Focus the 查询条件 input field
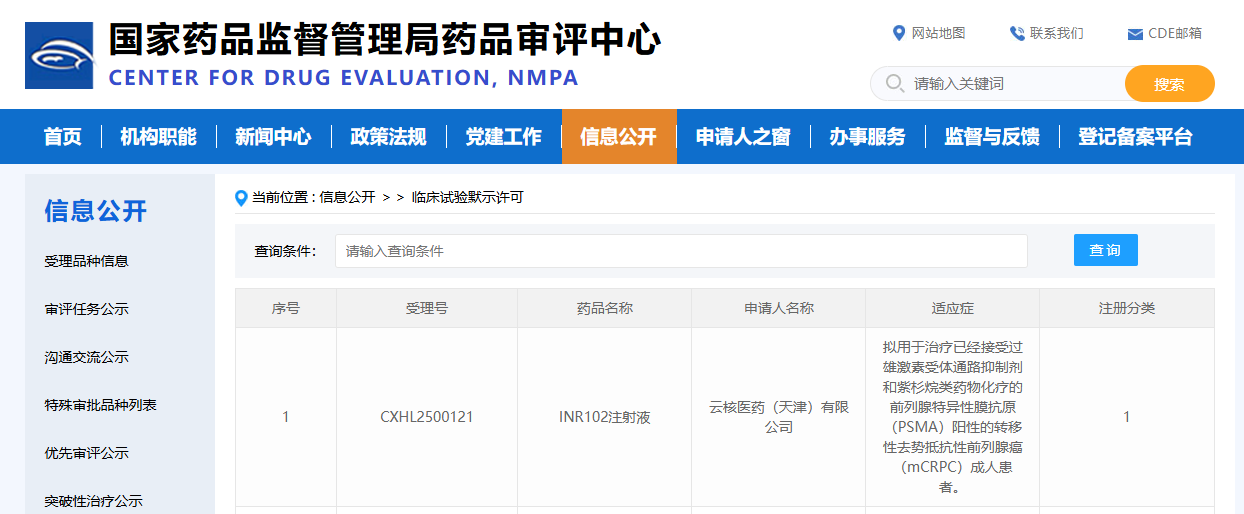This screenshot has width=1244, height=514. click(x=680, y=251)
